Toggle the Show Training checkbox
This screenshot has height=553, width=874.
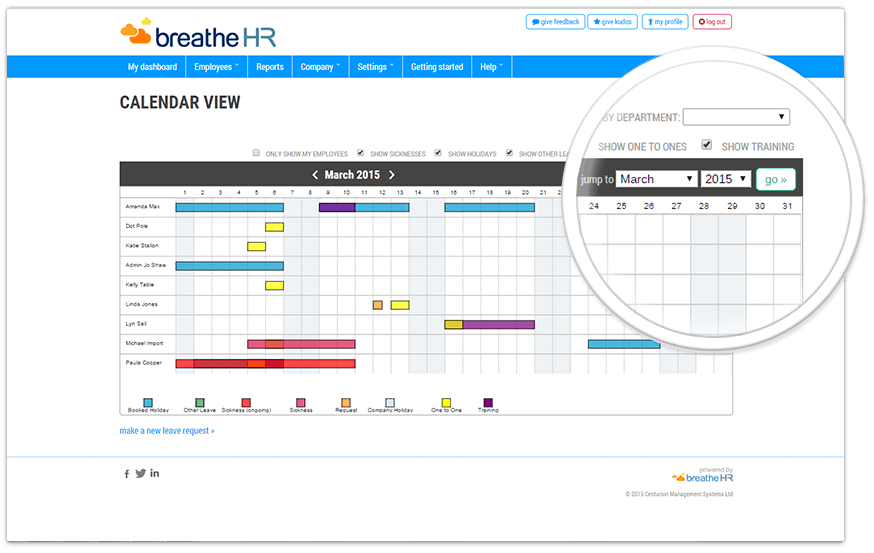point(707,145)
